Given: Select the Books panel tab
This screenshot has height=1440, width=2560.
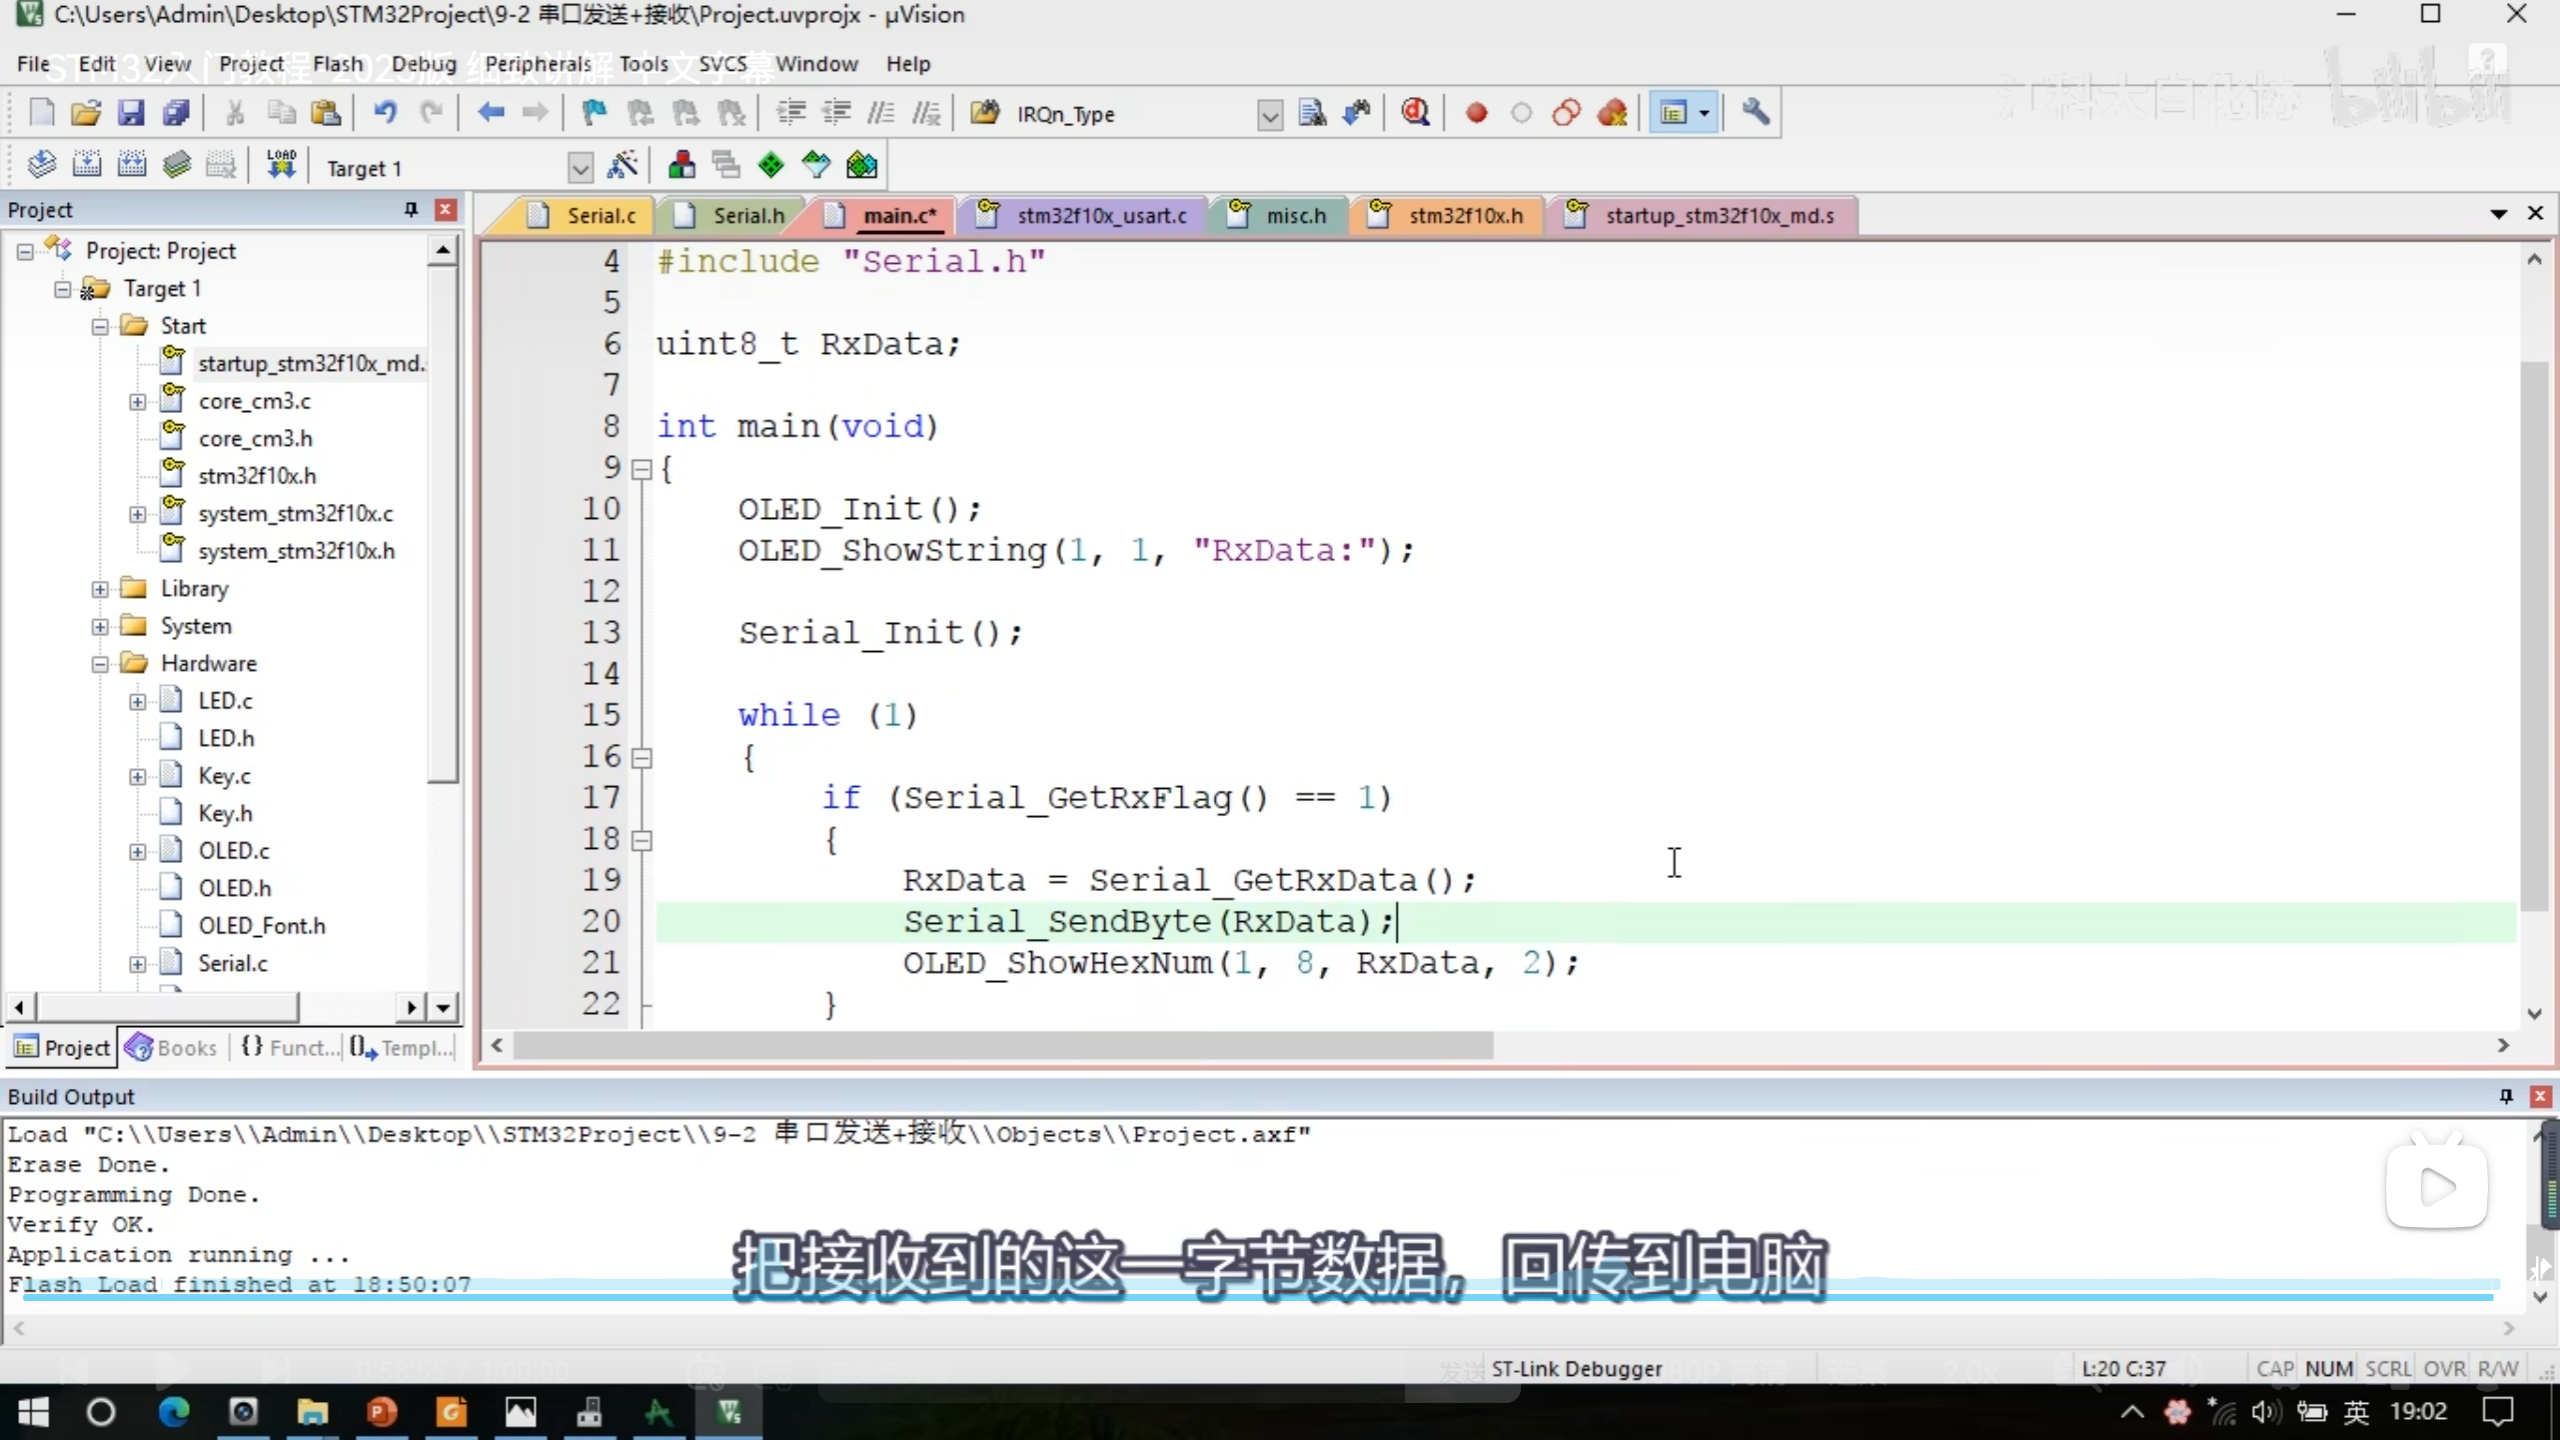Looking at the screenshot, I should pos(172,1047).
